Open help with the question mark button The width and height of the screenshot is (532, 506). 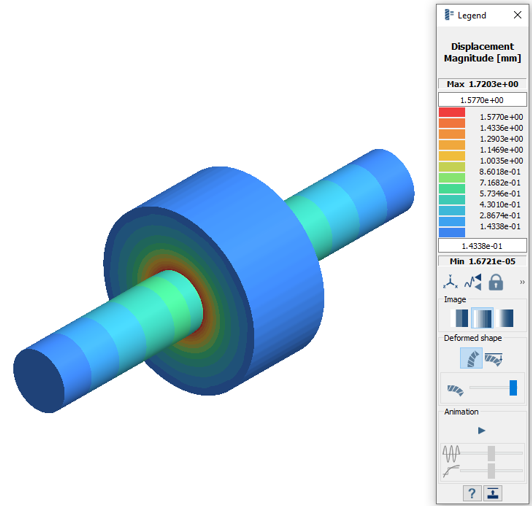tap(472, 493)
